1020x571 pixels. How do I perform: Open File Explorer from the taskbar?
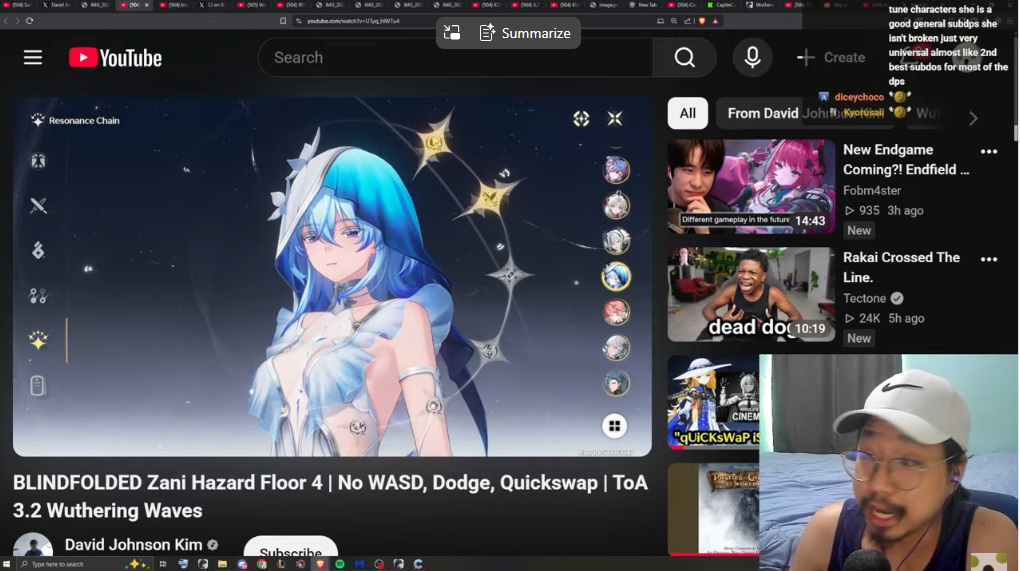click(x=222, y=564)
